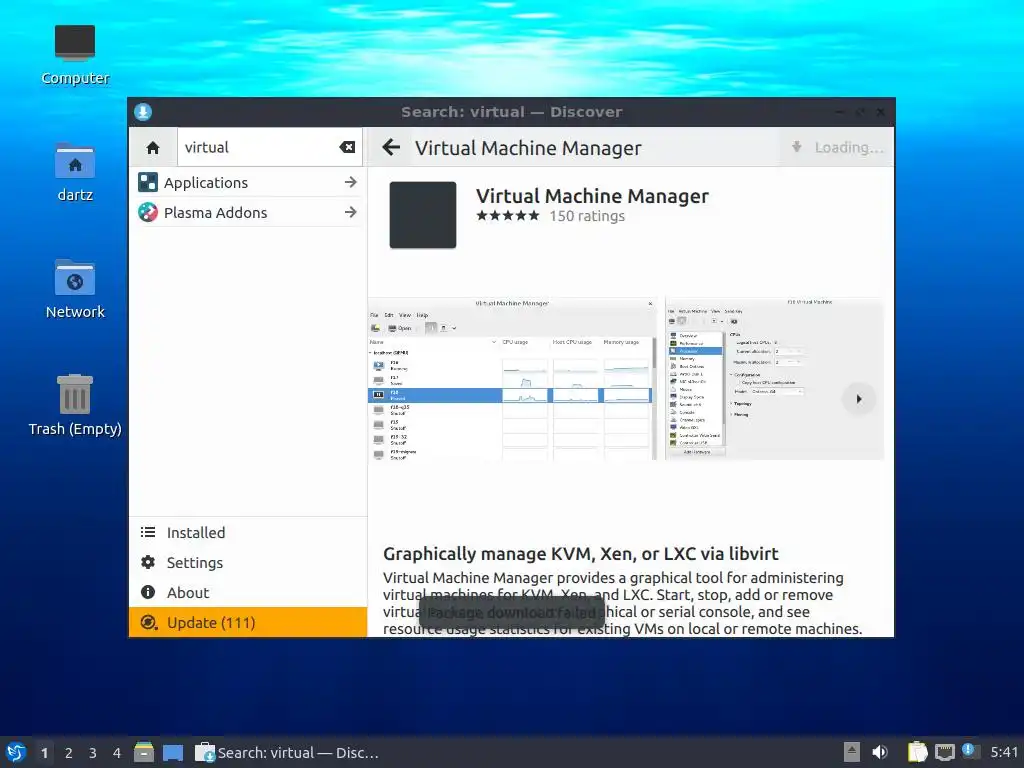1024x768 pixels.
Task: Clear the search field text
Action: coord(347,148)
